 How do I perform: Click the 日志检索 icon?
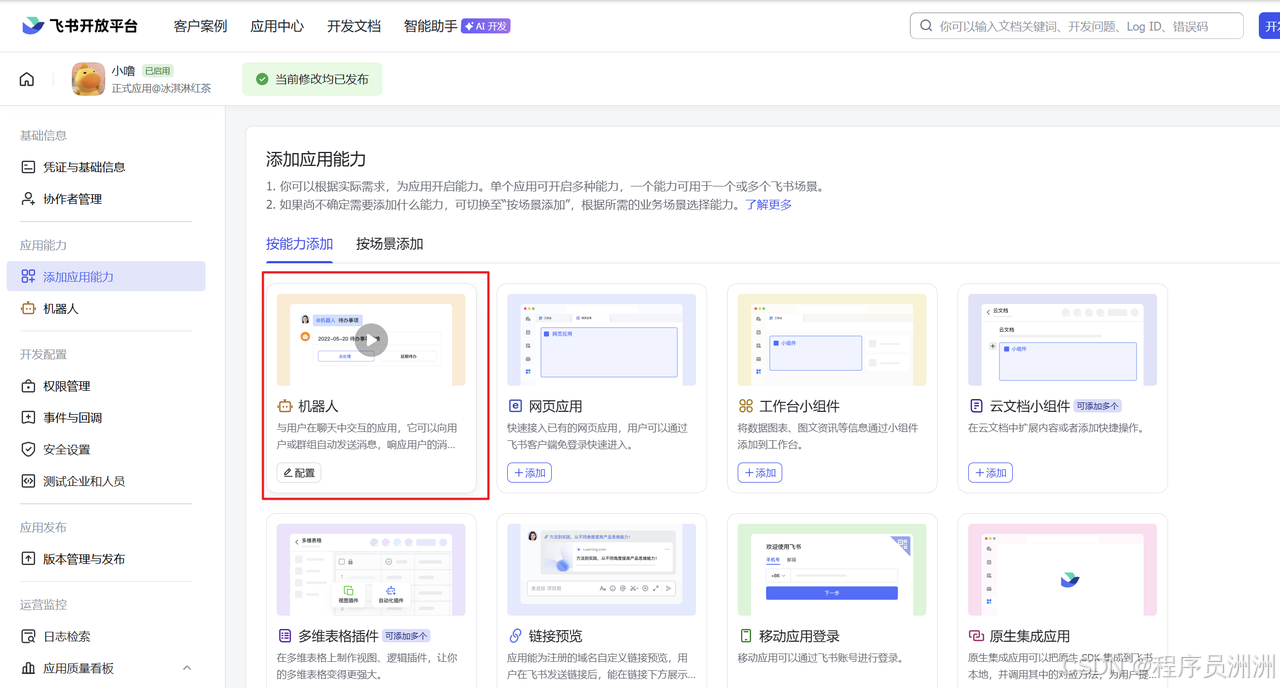point(28,636)
